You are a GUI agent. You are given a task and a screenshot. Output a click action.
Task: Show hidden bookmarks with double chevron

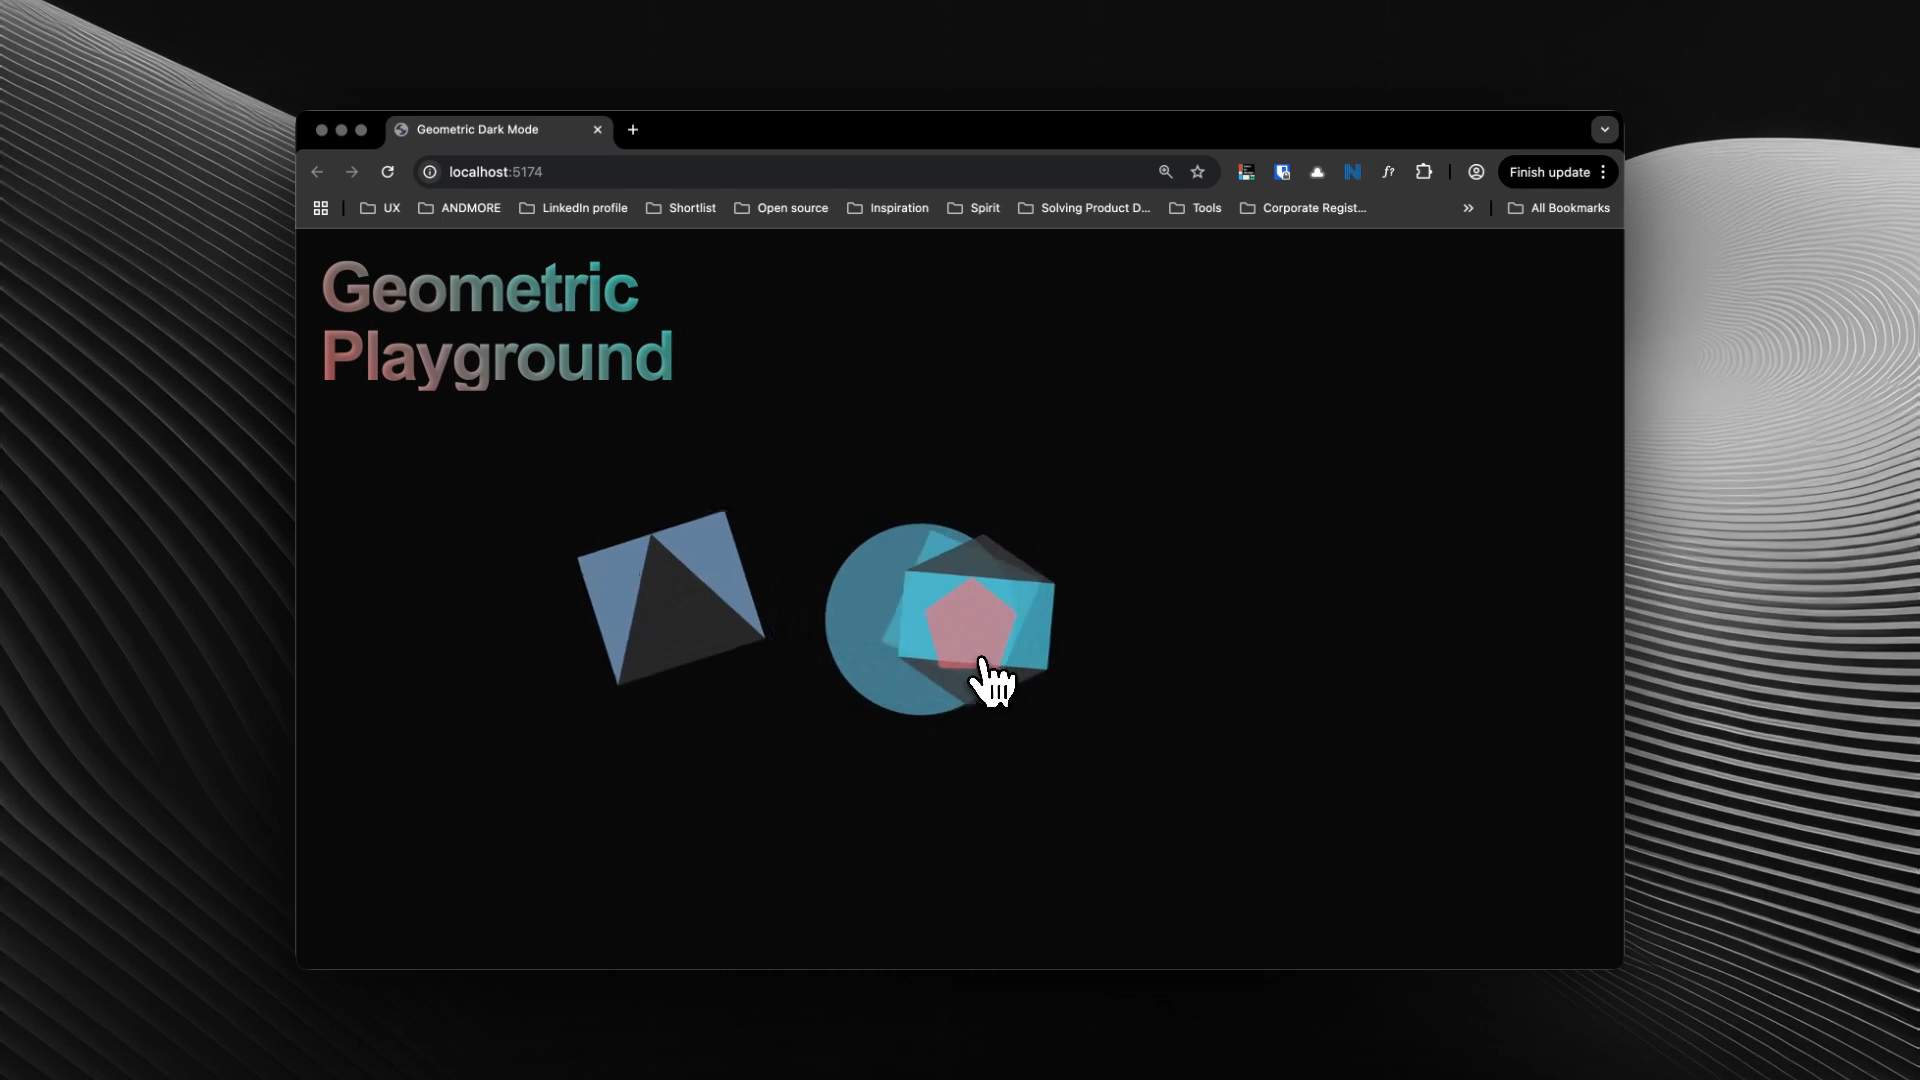tap(1468, 208)
